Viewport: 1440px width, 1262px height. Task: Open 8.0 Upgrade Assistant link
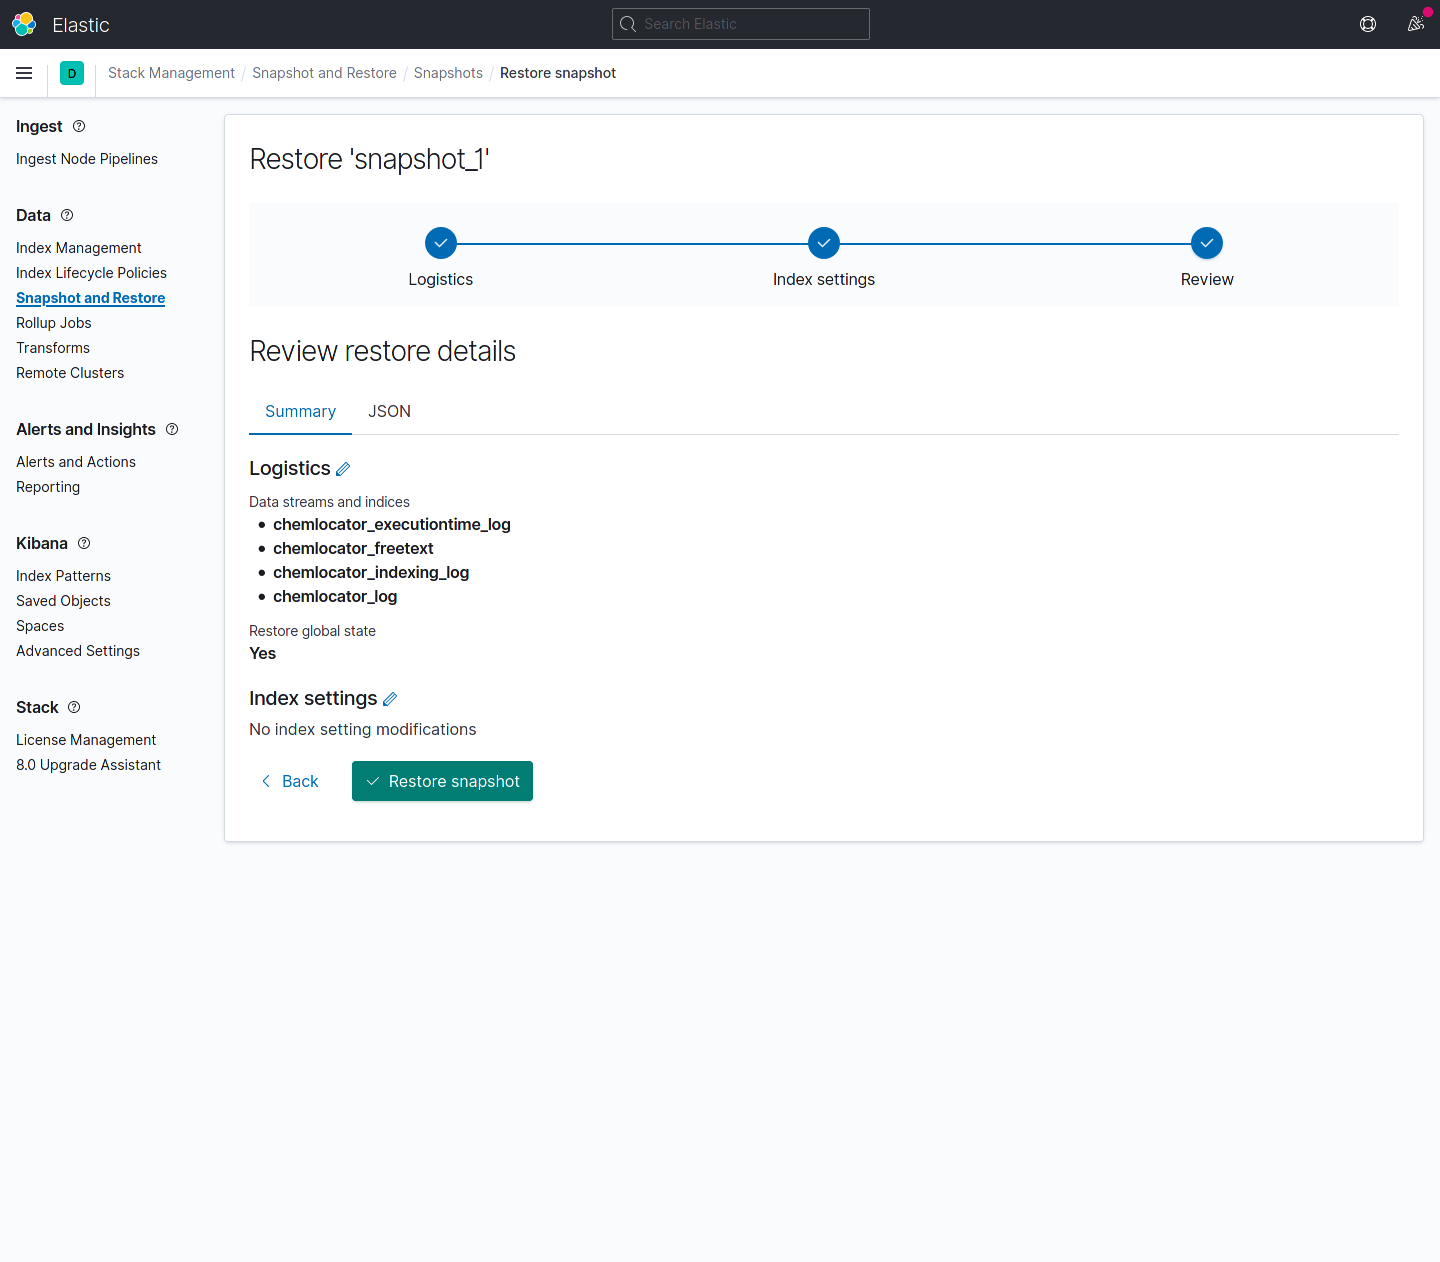(88, 765)
